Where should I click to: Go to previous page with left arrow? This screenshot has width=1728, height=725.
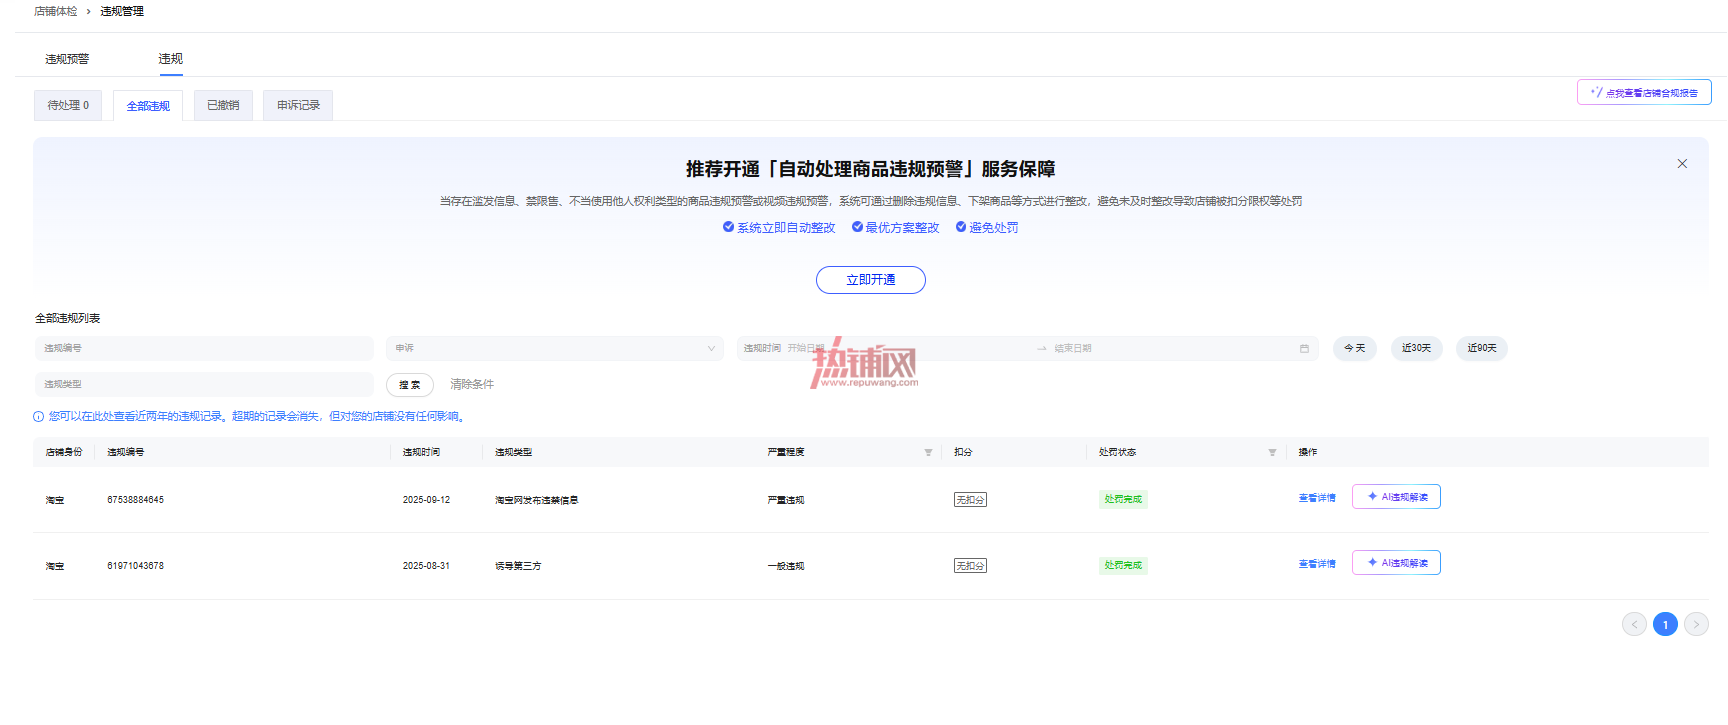(x=1634, y=625)
